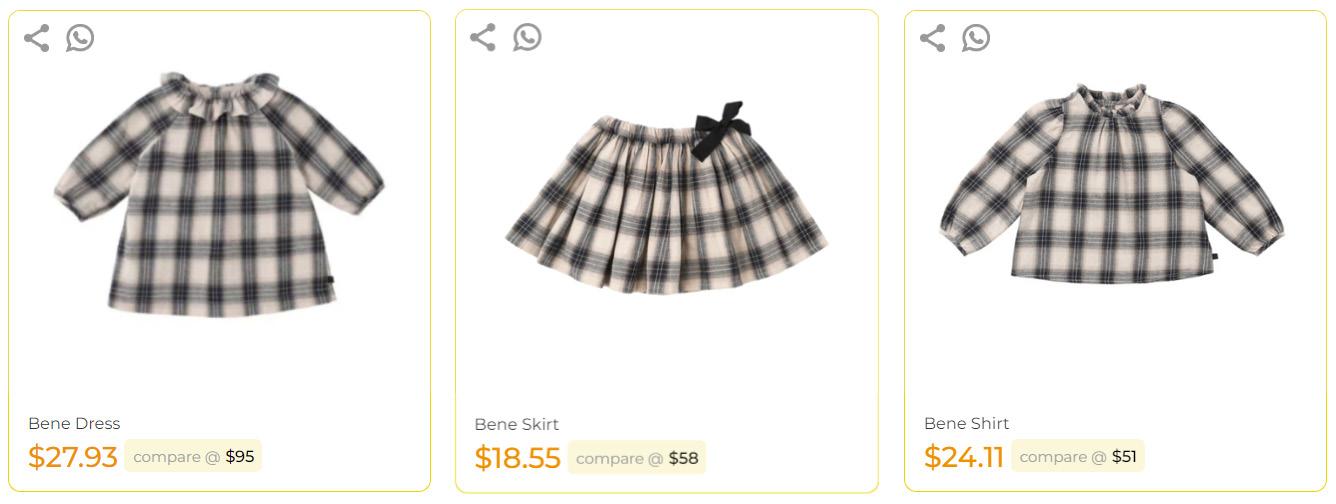Share Bene Skirt via WhatsApp icon
This screenshot has height=504, width=1336.
(x=527, y=38)
